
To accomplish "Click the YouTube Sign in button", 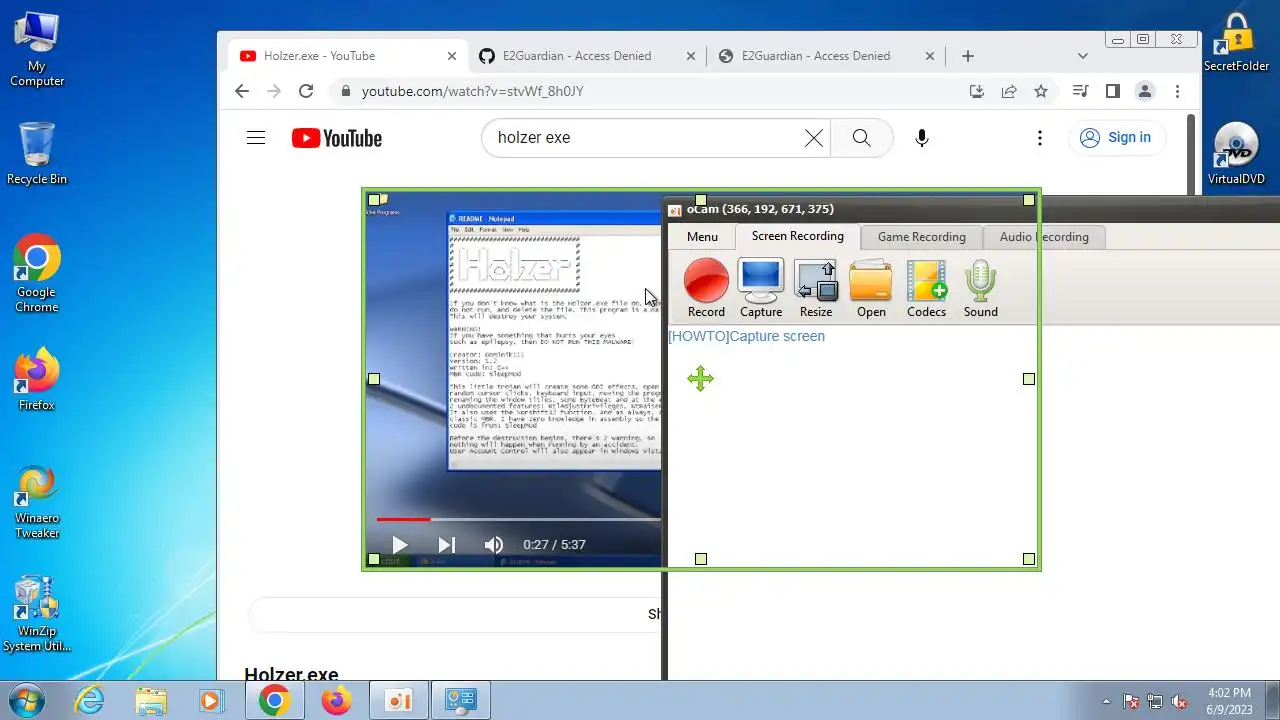I will click(1116, 138).
